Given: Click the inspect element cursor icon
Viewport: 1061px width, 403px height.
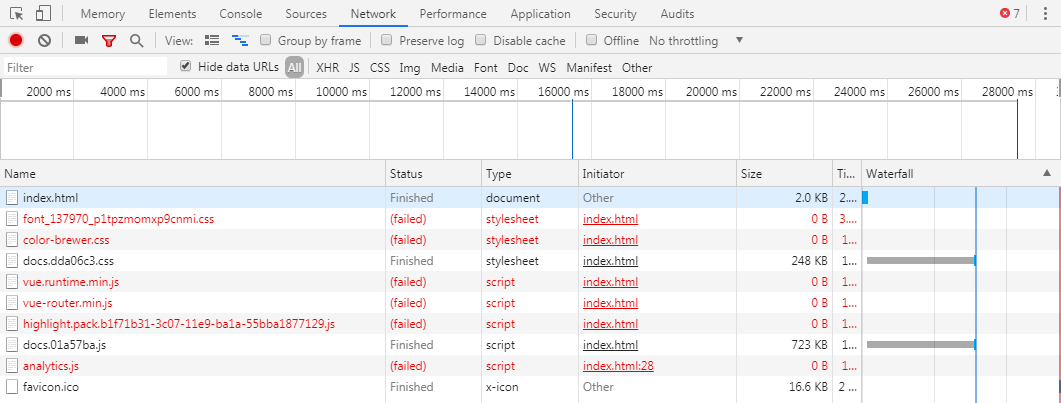Looking at the screenshot, I should click(17, 14).
